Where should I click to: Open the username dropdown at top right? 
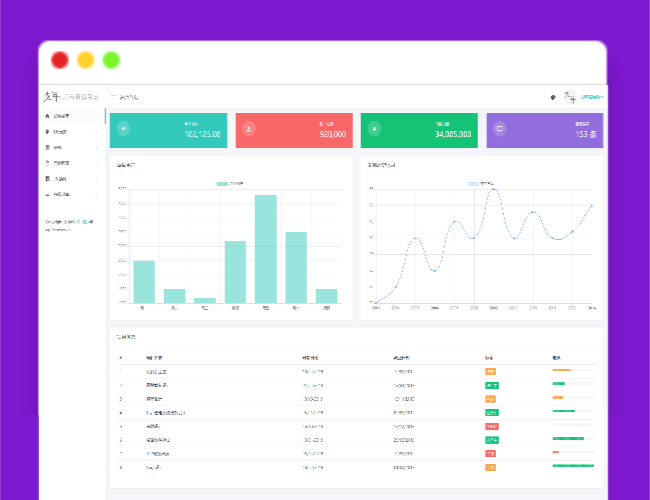(x=592, y=97)
